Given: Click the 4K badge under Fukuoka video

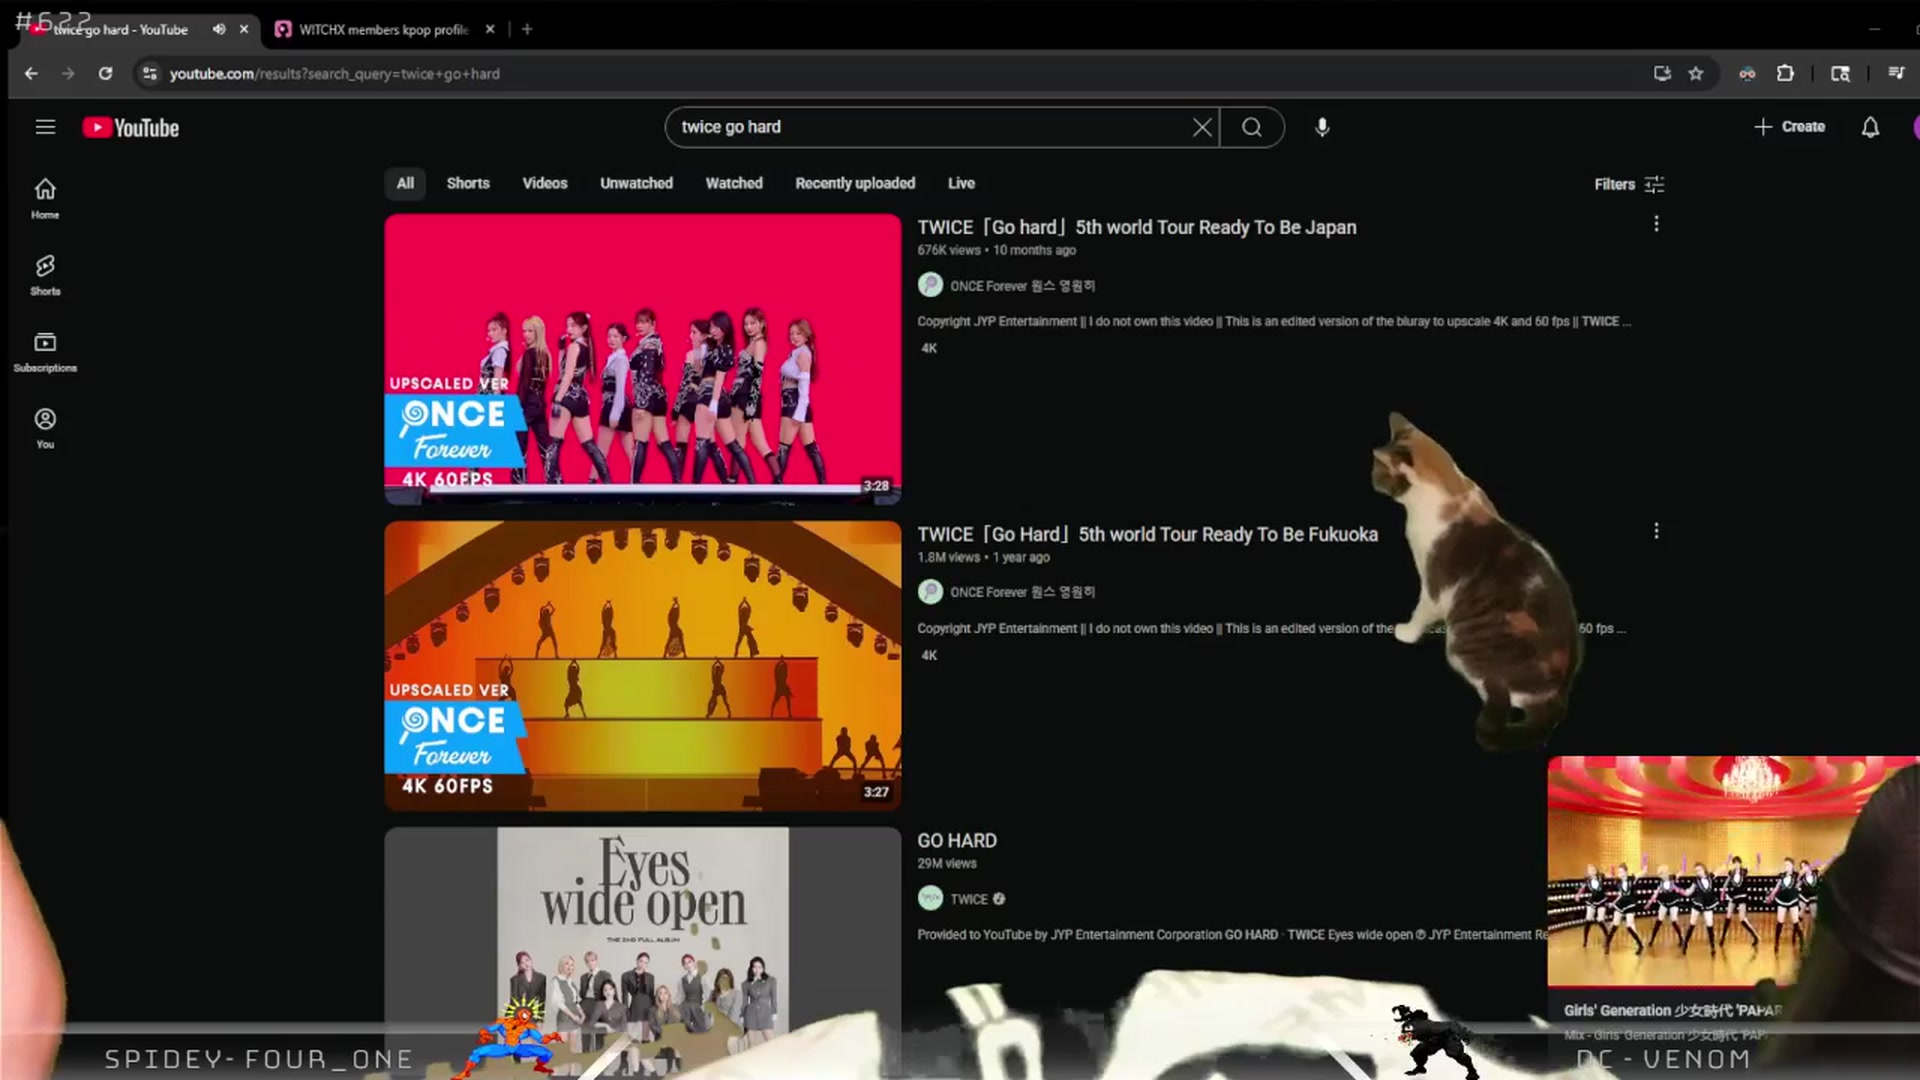Looking at the screenshot, I should 929,655.
